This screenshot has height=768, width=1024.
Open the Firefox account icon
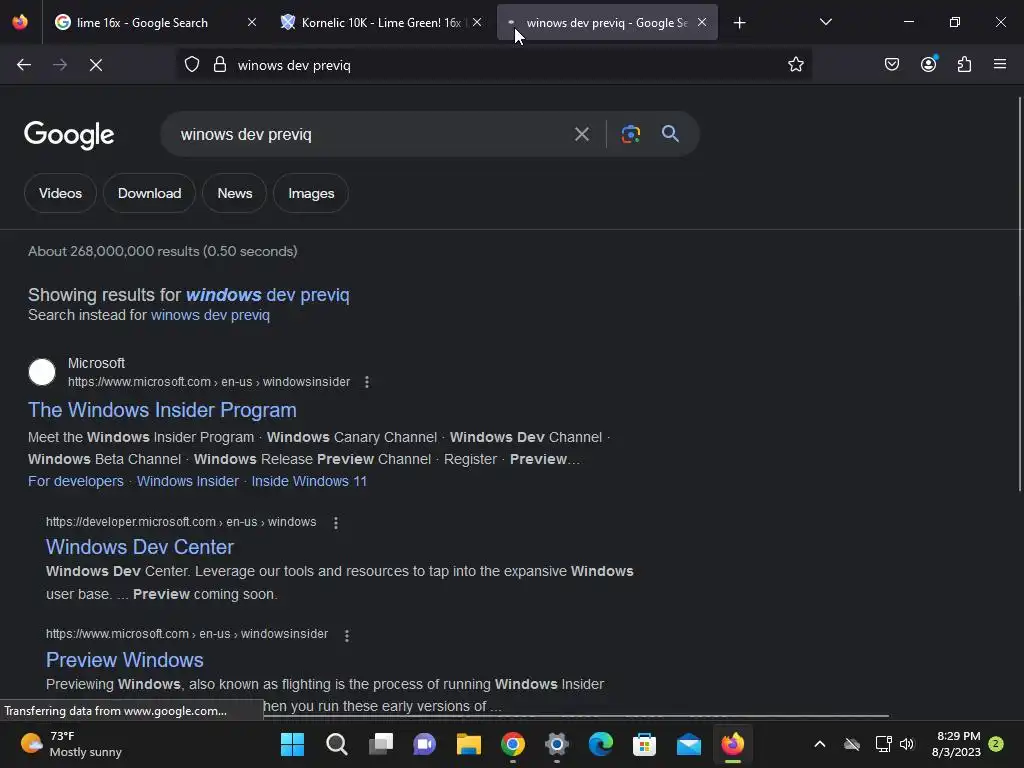point(929,64)
